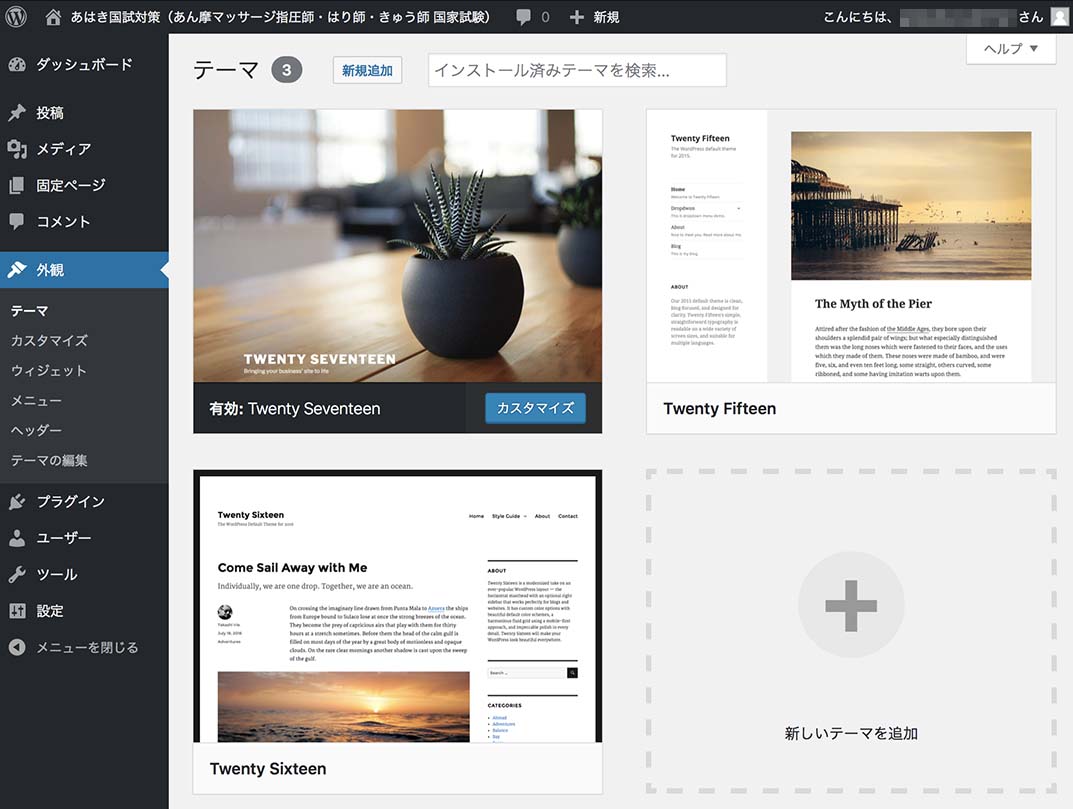Open the 設定 menu
Screen dimensions: 1073x809
click(50, 610)
